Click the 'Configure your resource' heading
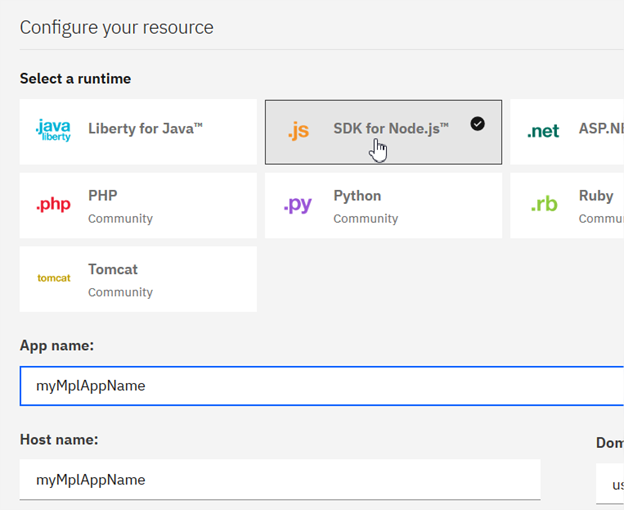 click(x=117, y=28)
